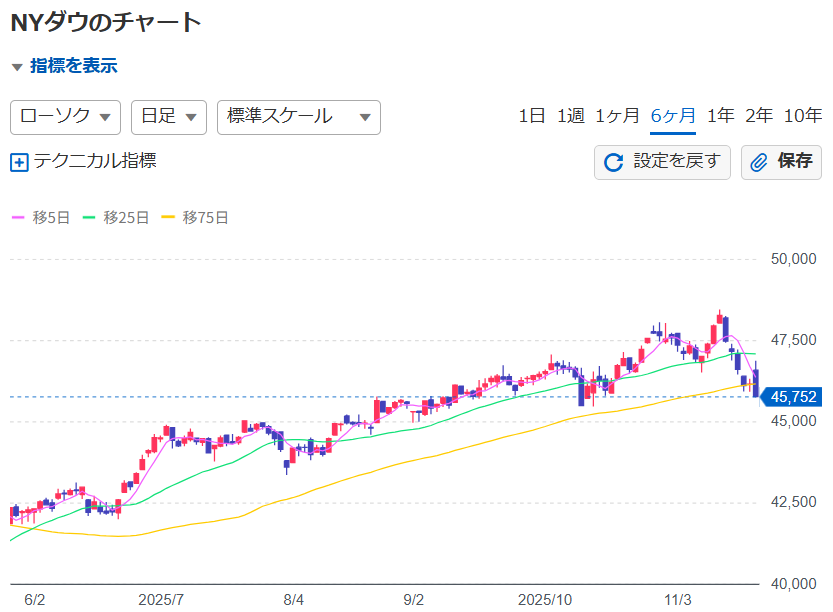833x612 pixels.
Task: Switch to the 1日 time range
Action: click(x=531, y=116)
